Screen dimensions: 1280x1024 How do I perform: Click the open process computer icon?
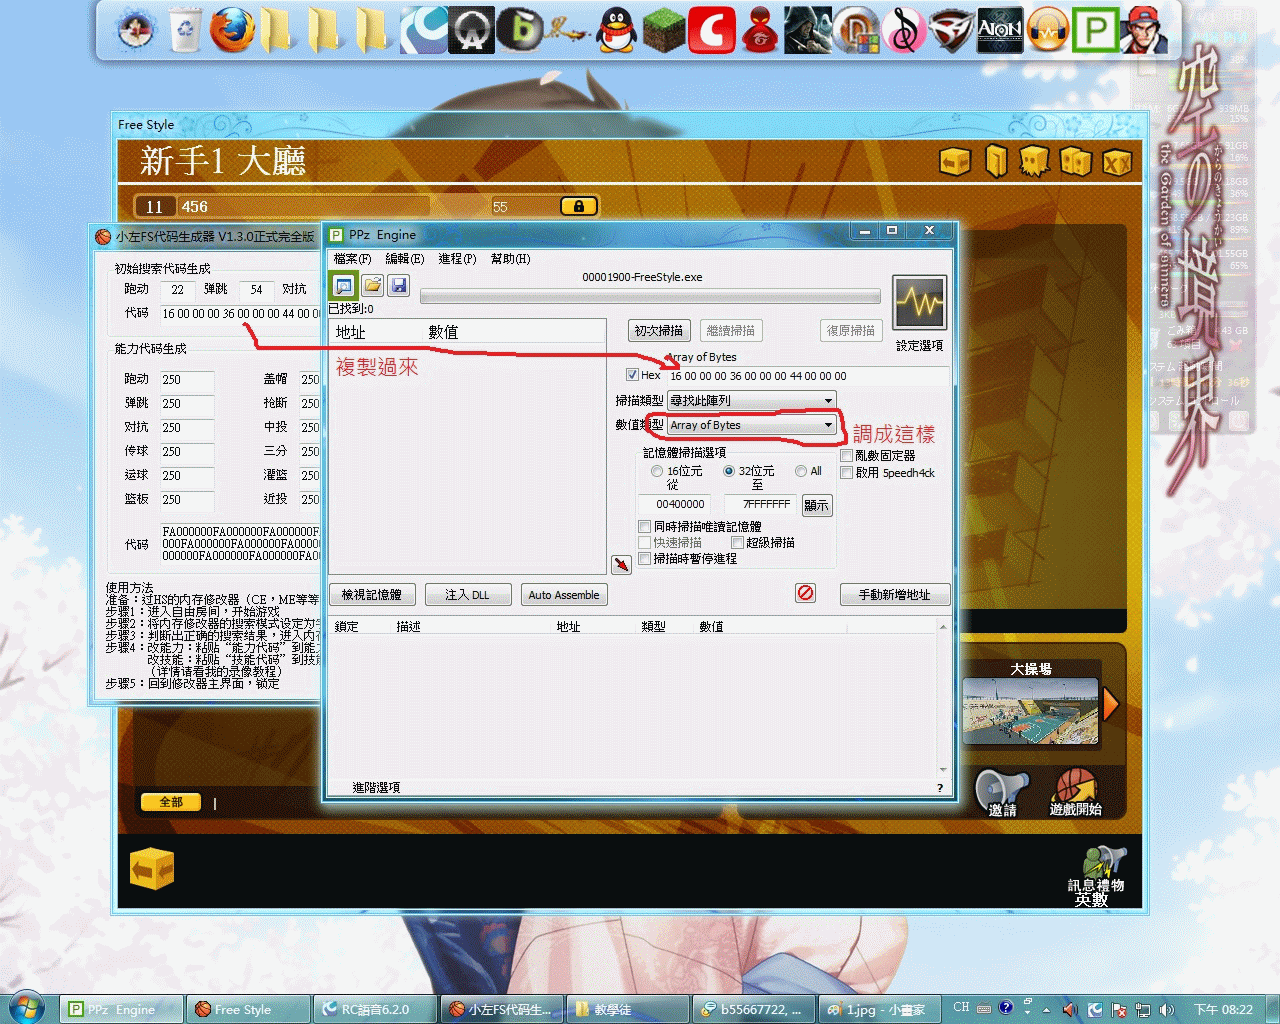click(344, 286)
